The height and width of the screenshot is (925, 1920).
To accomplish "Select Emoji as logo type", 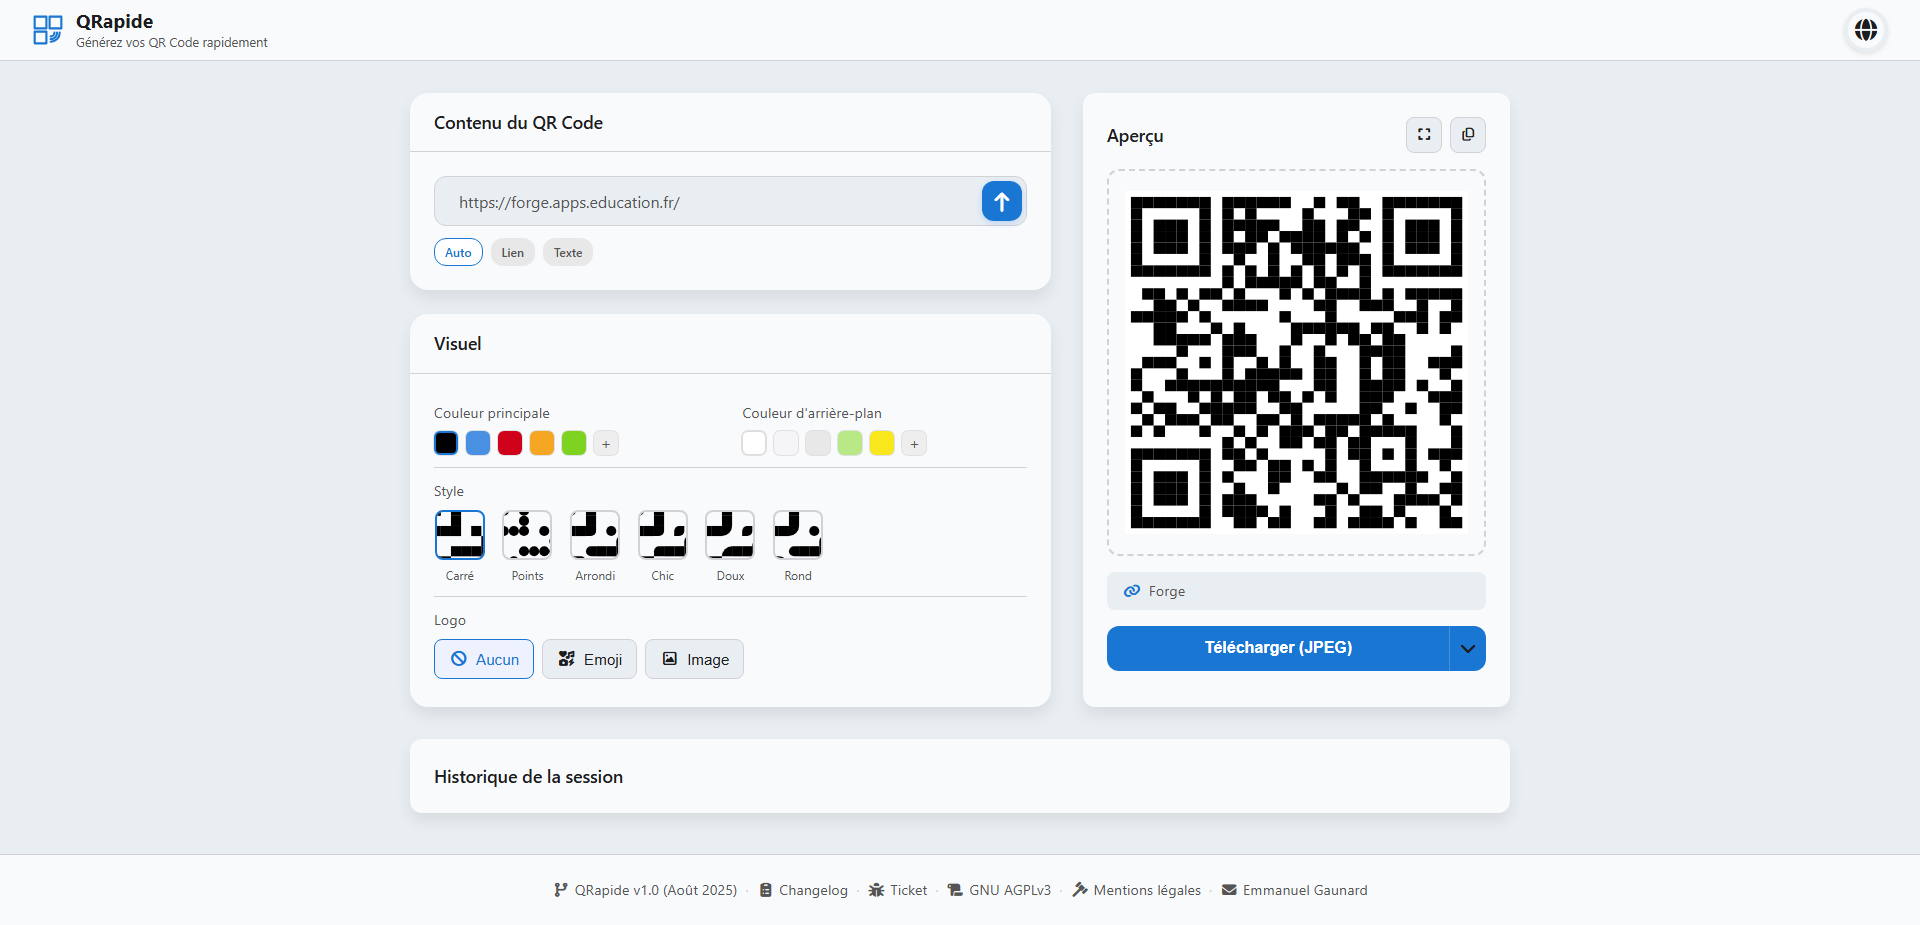I will [589, 659].
